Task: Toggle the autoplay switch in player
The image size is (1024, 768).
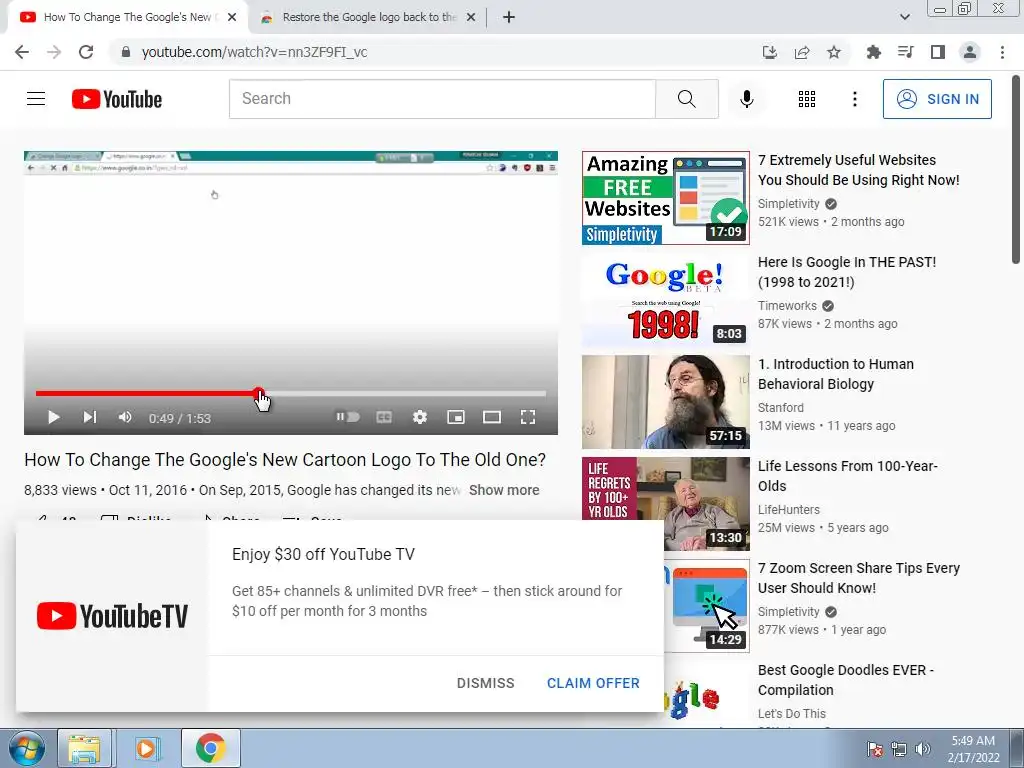Action: coord(348,417)
